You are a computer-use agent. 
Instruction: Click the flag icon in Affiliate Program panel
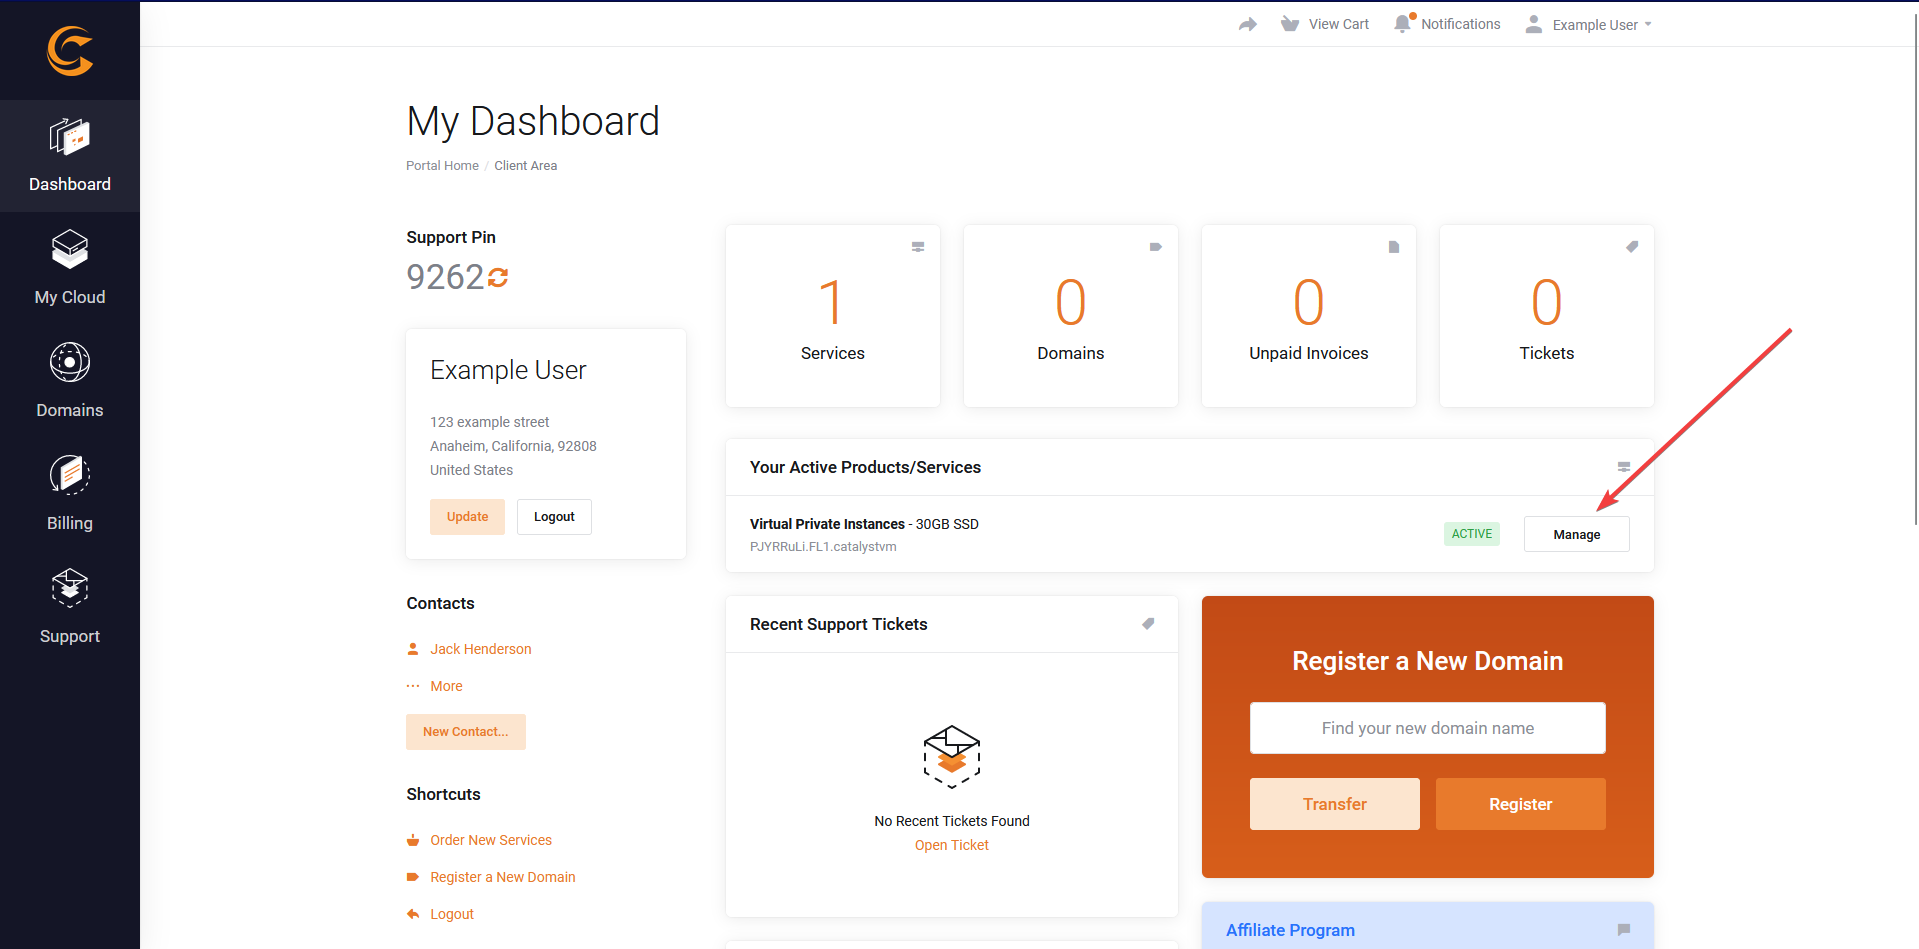1624,930
